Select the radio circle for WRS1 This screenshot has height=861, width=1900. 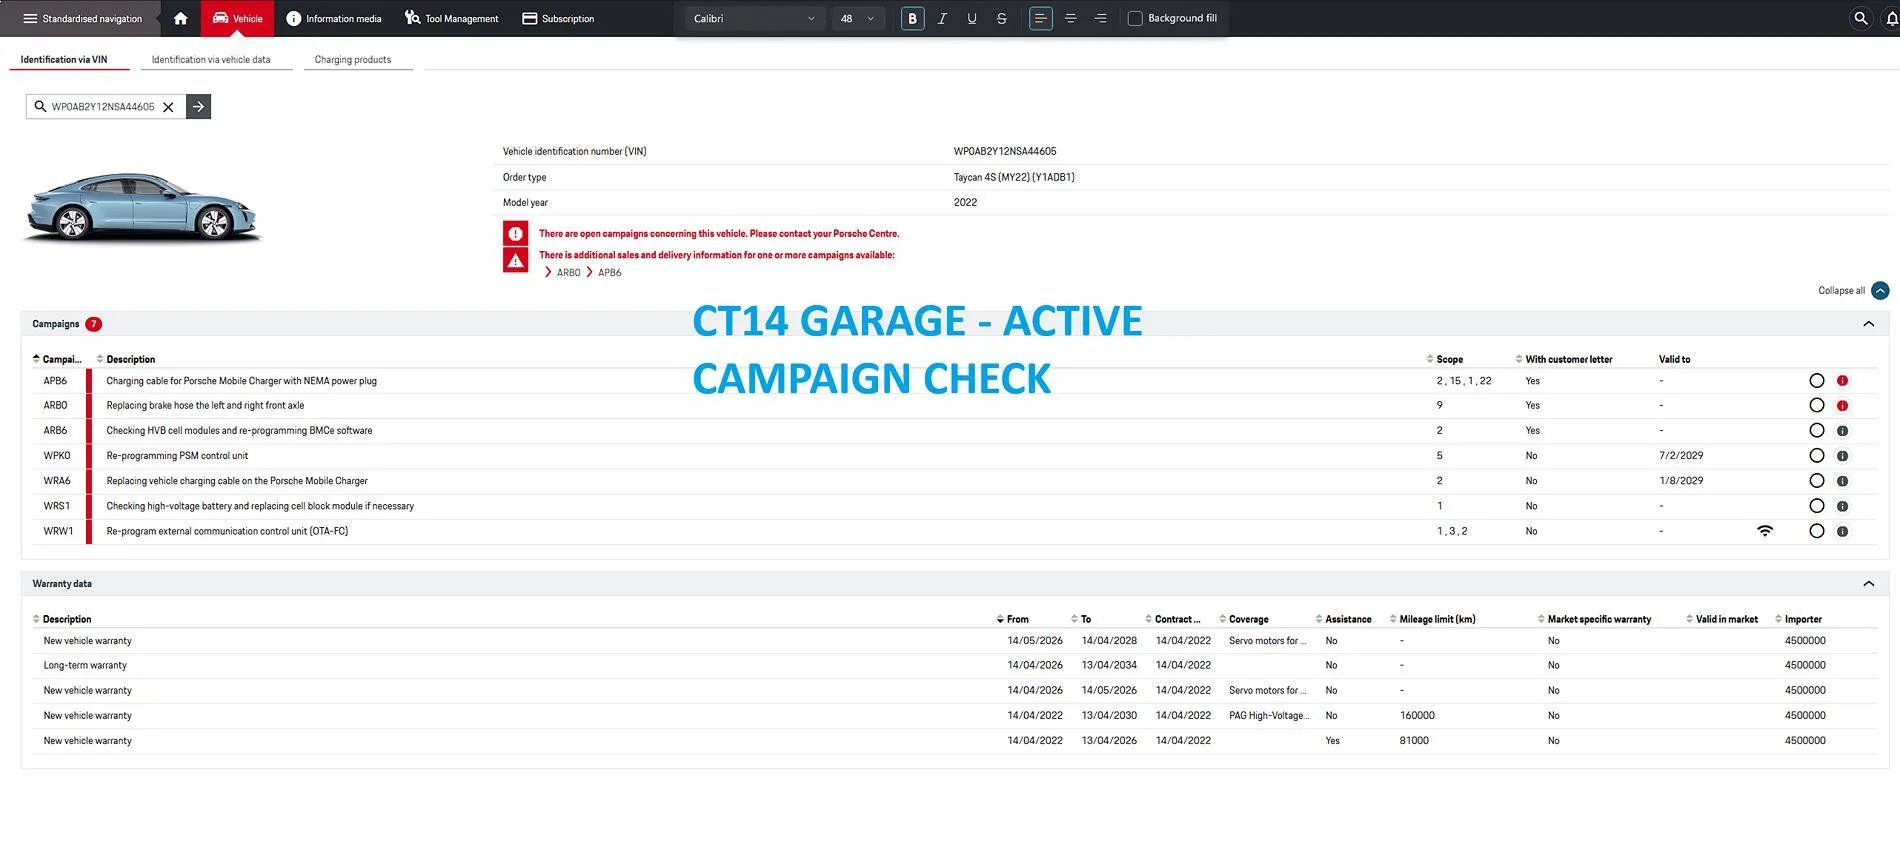click(x=1817, y=506)
